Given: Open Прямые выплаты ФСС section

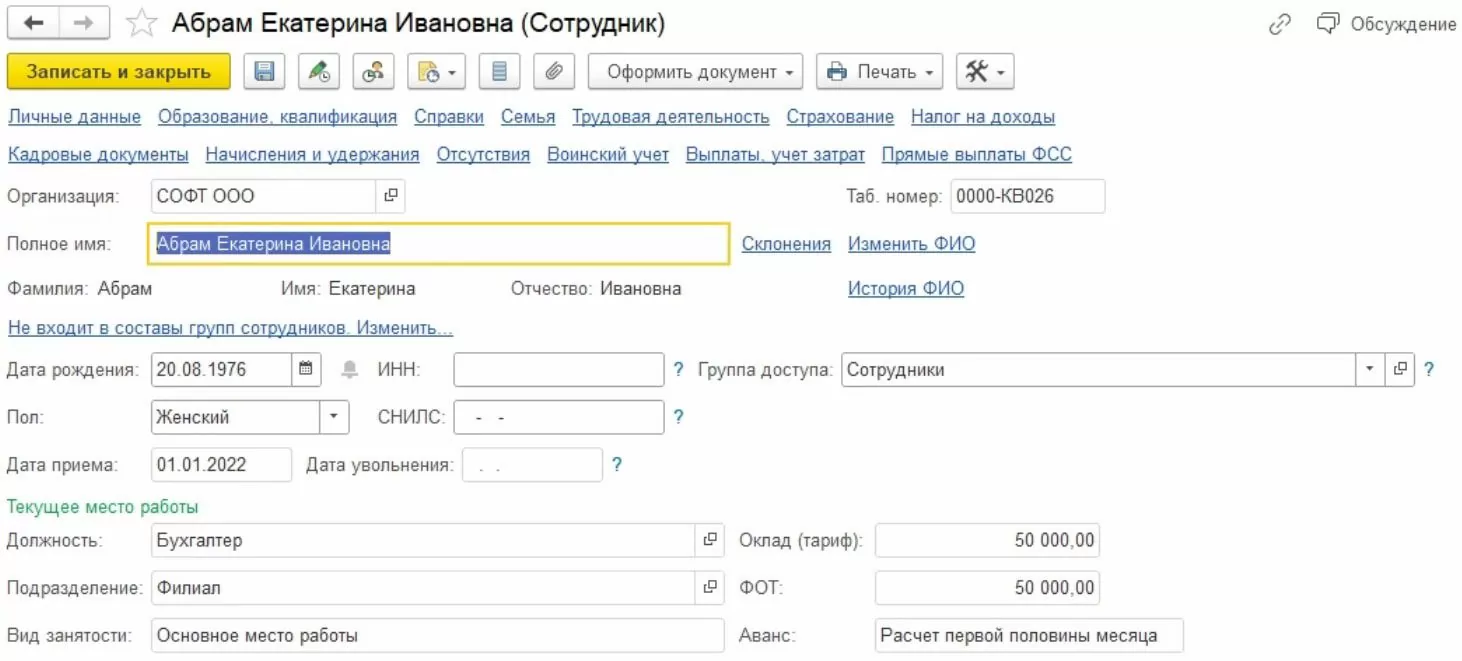Looking at the screenshot, I should coord(976,155).
